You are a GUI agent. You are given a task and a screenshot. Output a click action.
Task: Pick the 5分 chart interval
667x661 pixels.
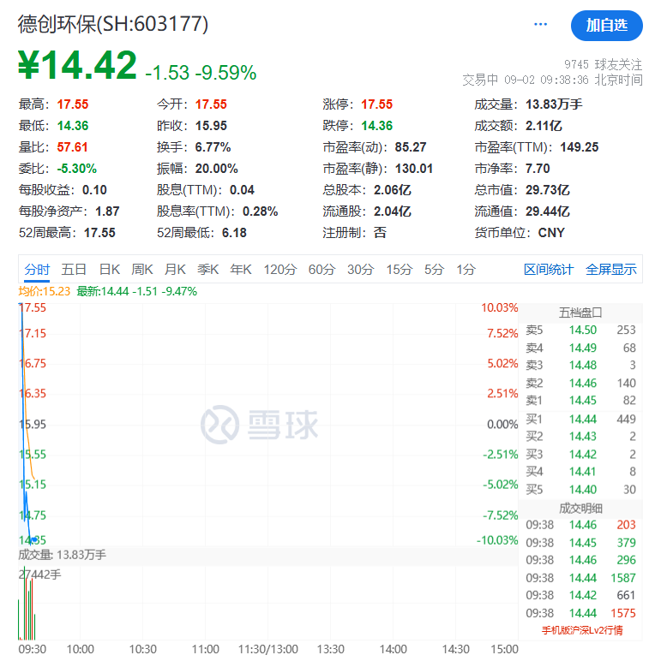[434, 269]
